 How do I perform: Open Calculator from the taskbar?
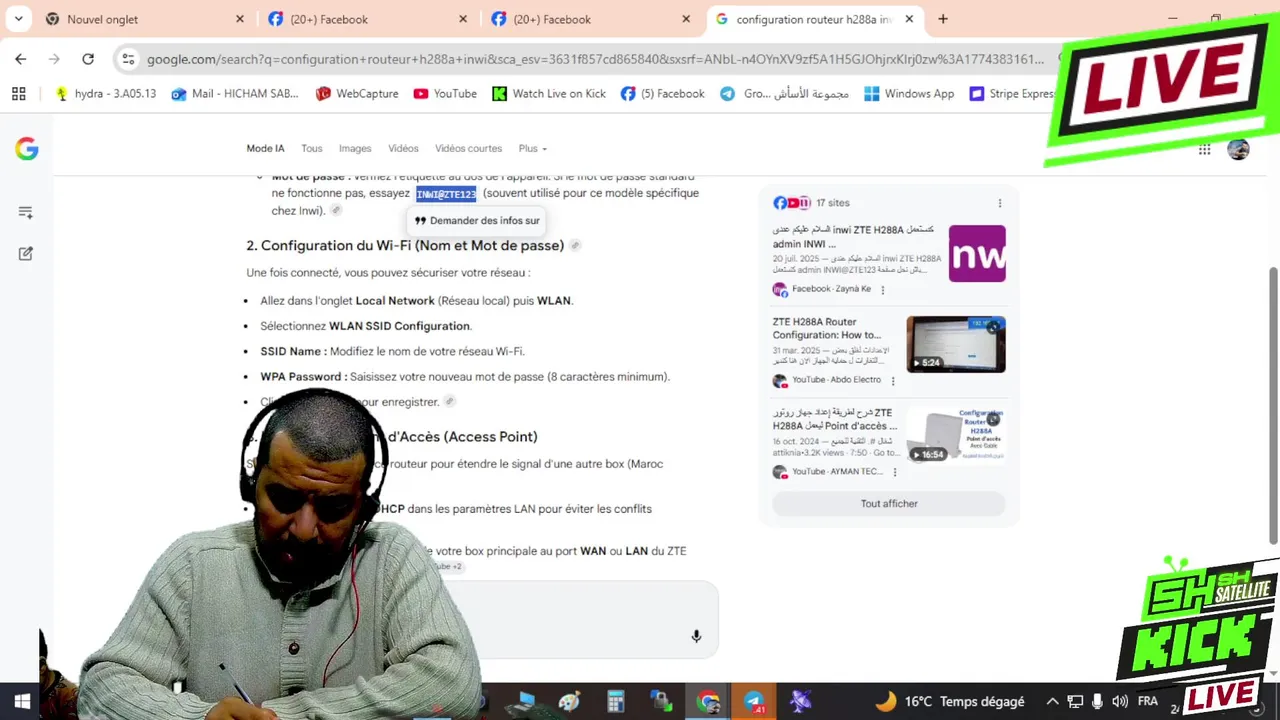615,701
